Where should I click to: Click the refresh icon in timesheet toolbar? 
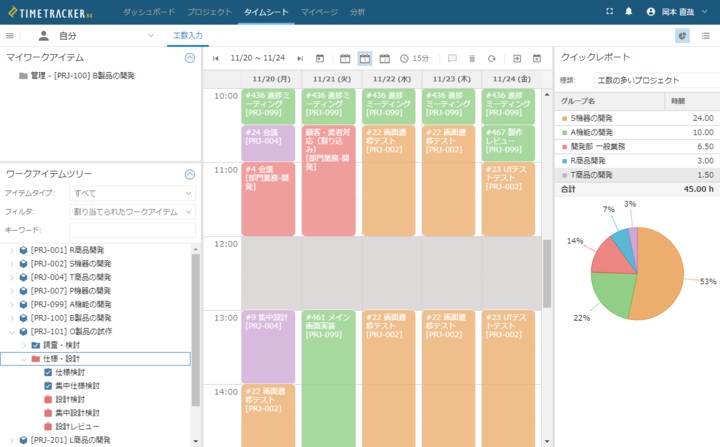click(x=491, y=58)
